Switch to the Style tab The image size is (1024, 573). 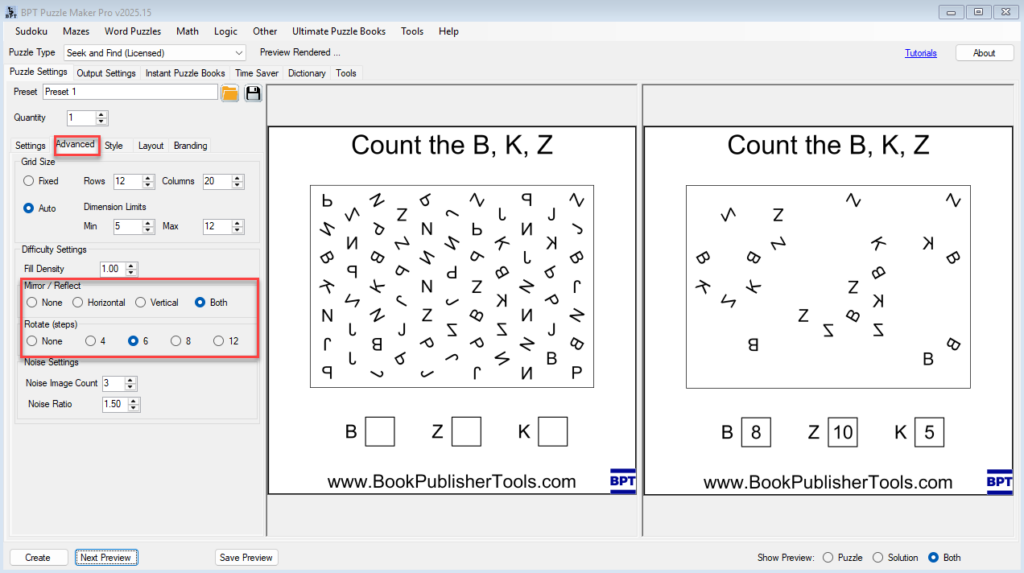tap(114, 146)
